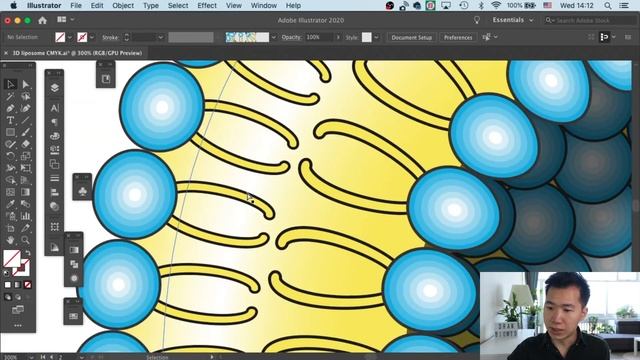640x360 pixels.
Task: Activate the Hand tool
Action: [x=11, y=240]
